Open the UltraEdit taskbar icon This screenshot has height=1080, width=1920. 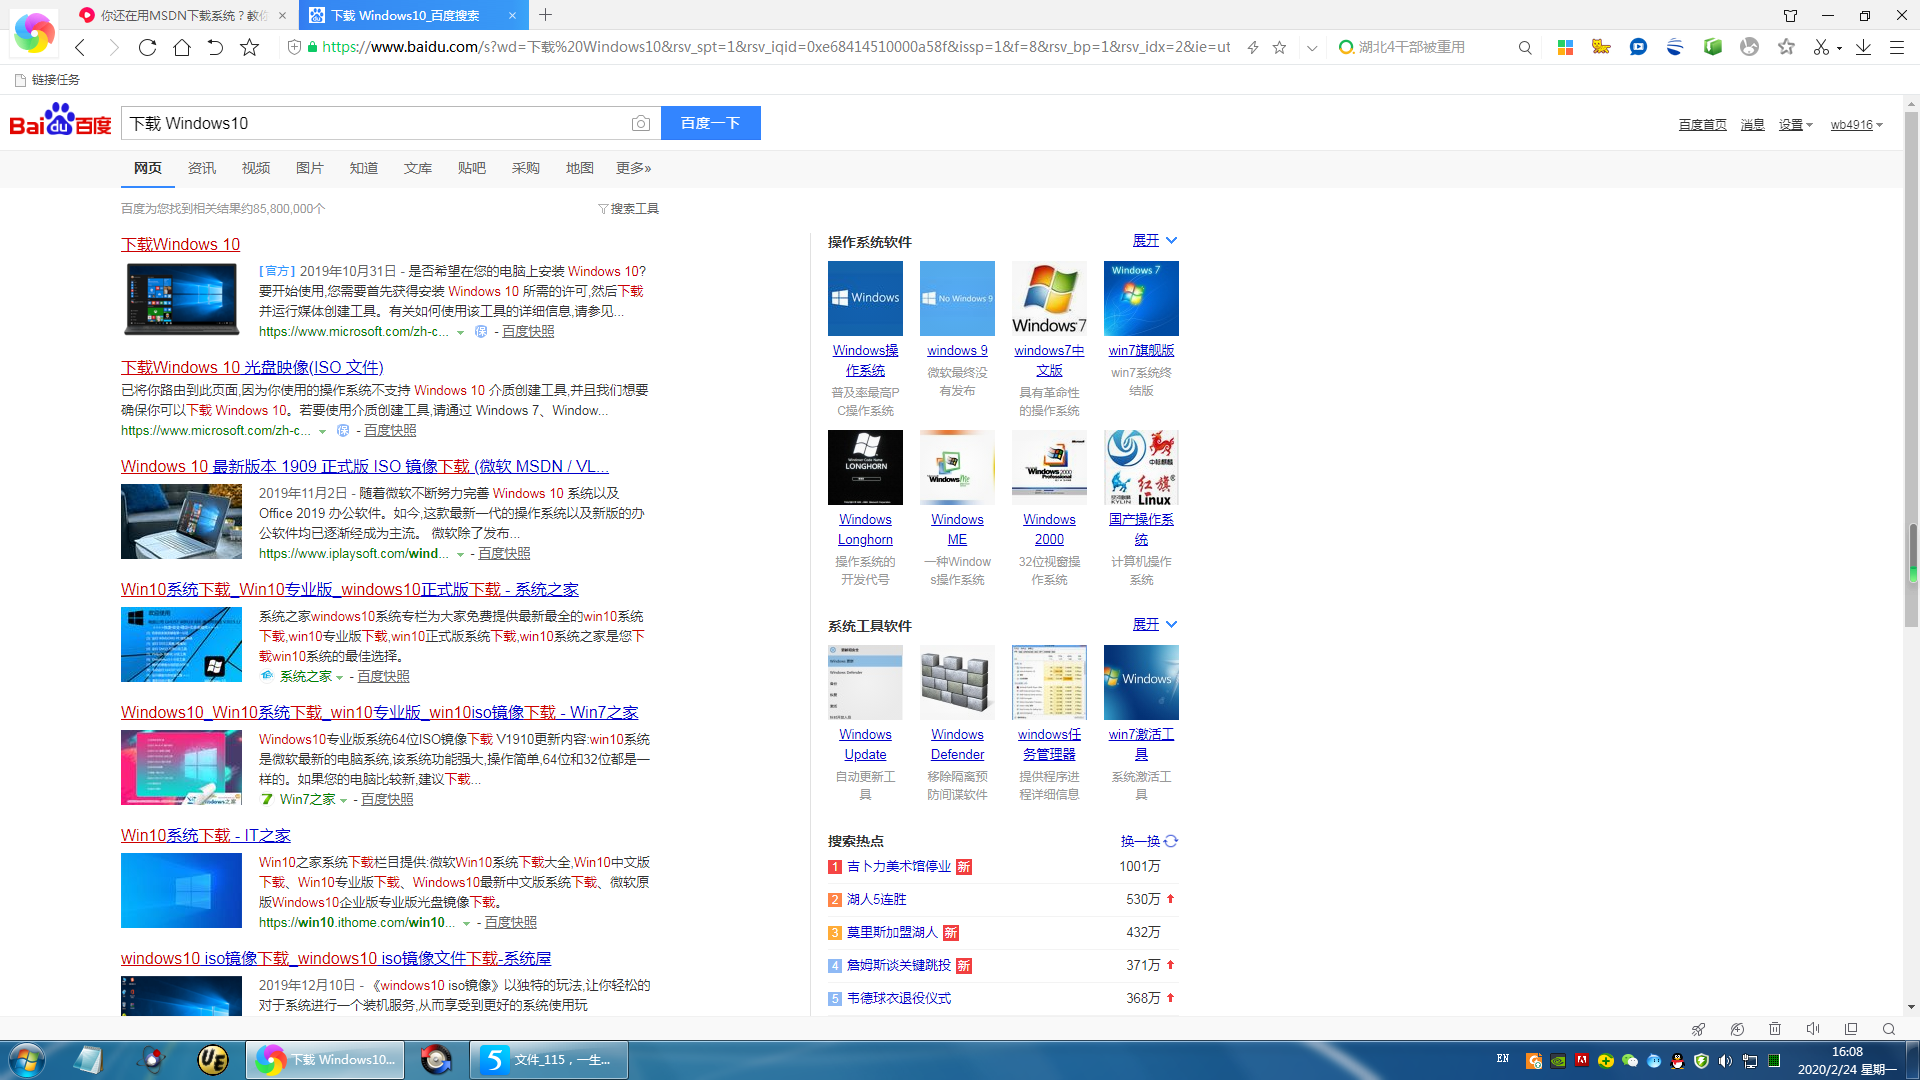click(212, 1060)
